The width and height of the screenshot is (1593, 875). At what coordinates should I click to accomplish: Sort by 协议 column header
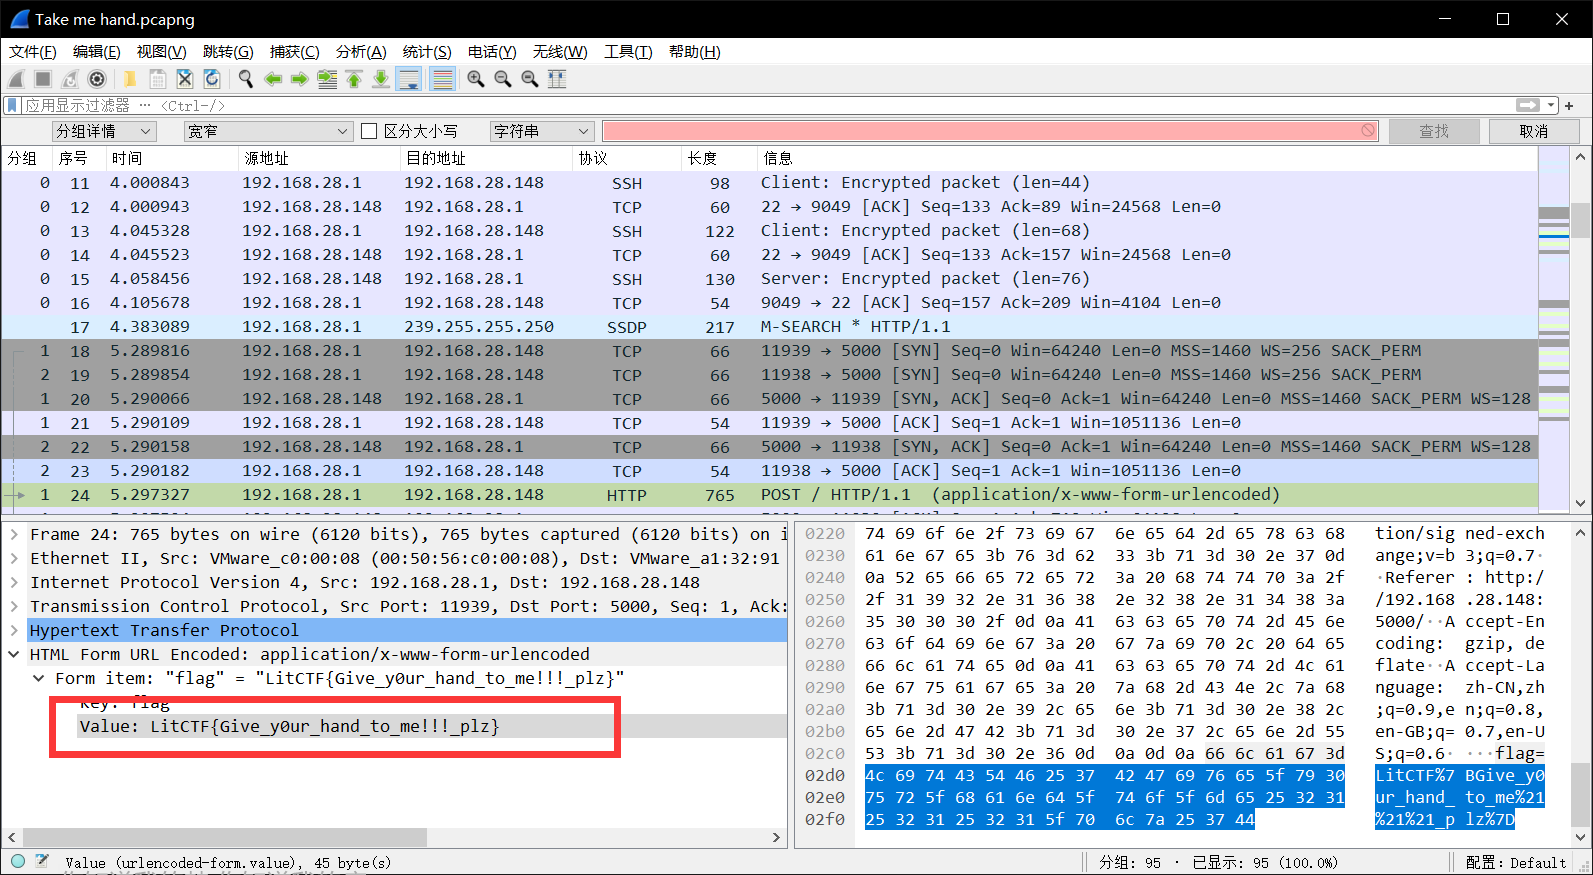pyautogui.click(x=627, y=158)
